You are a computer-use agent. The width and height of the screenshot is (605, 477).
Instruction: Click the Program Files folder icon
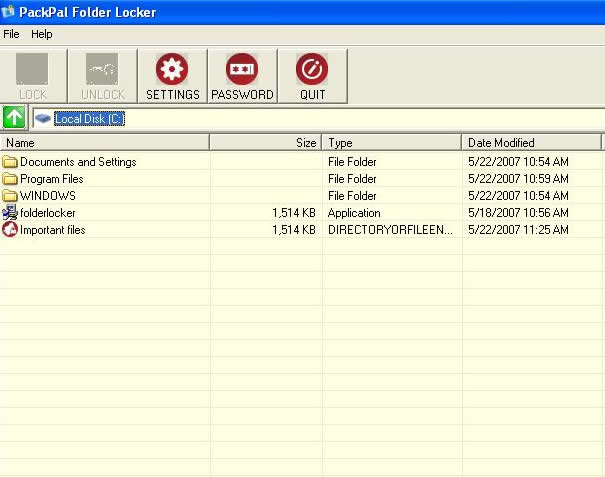10,179
